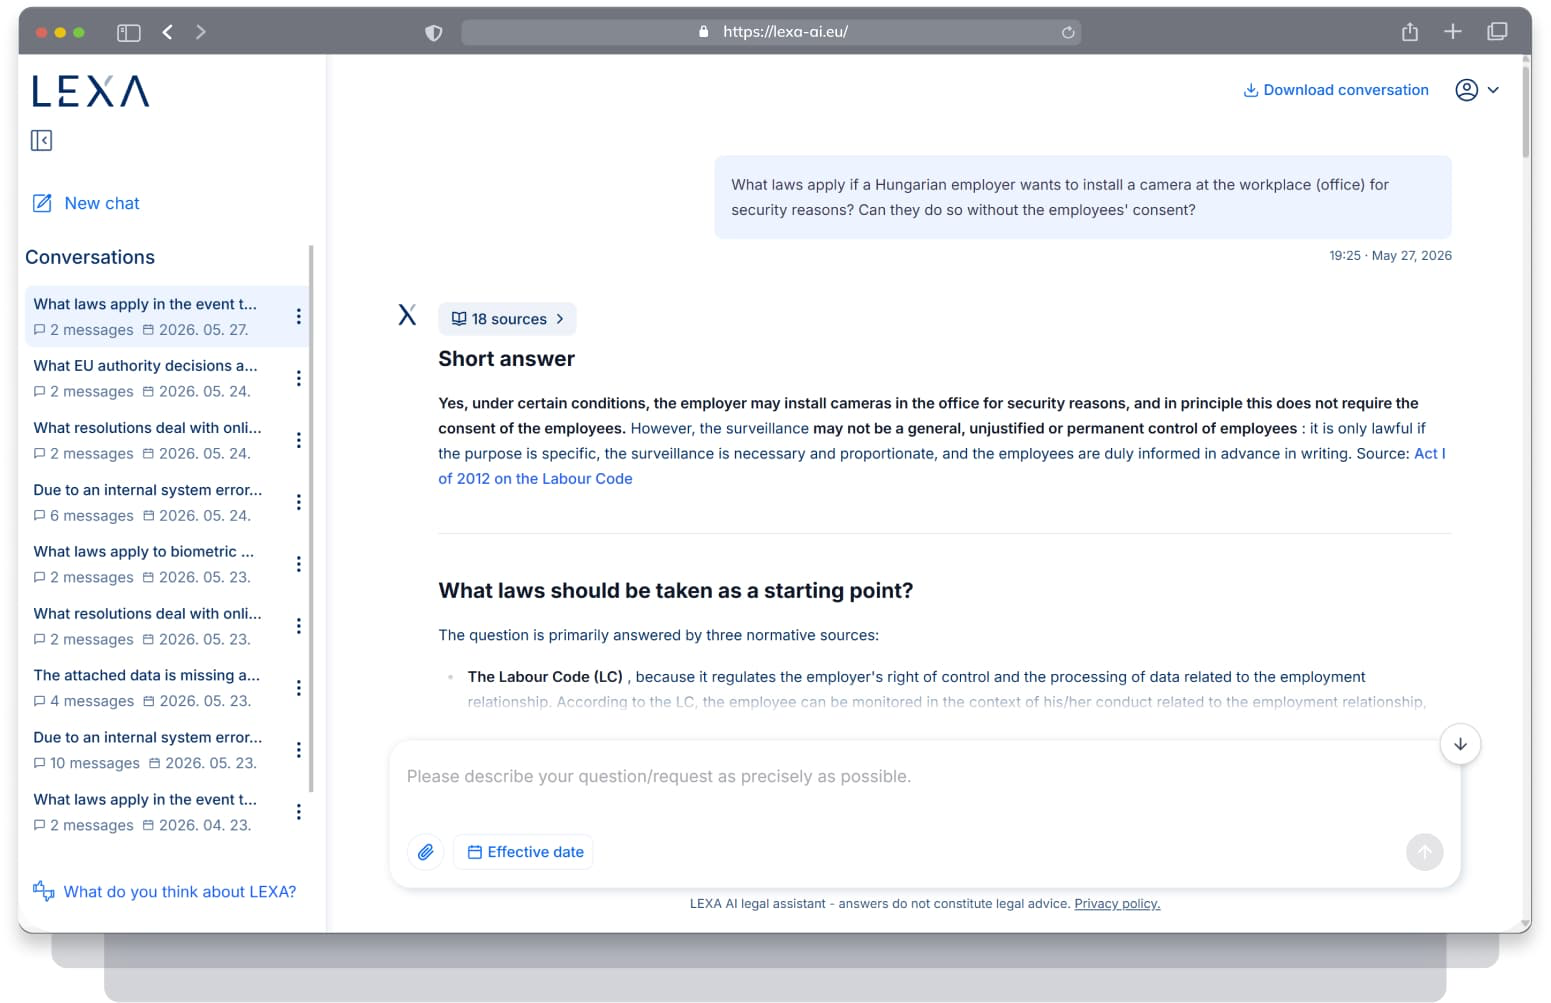Open options for 'Due to an internal system error' 10 messages chat

(298, 750)
